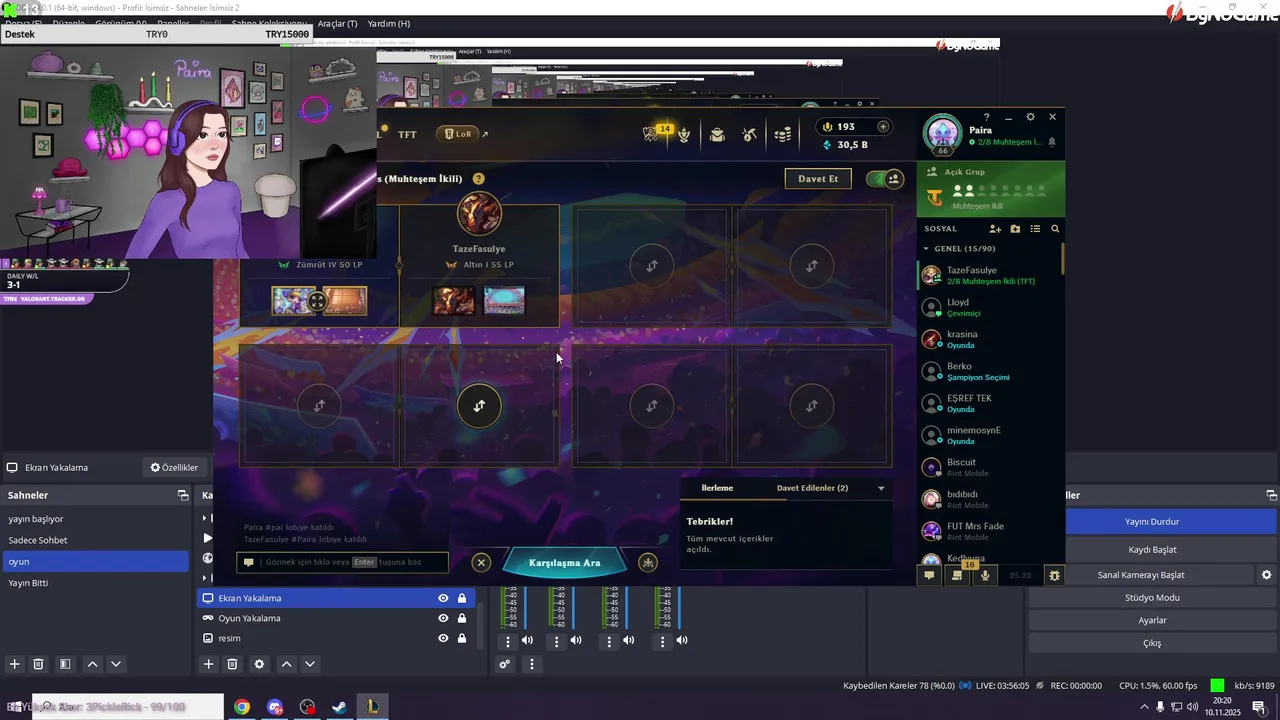
Task: Open League client settings gear
Action: (x=1031, y=117)
